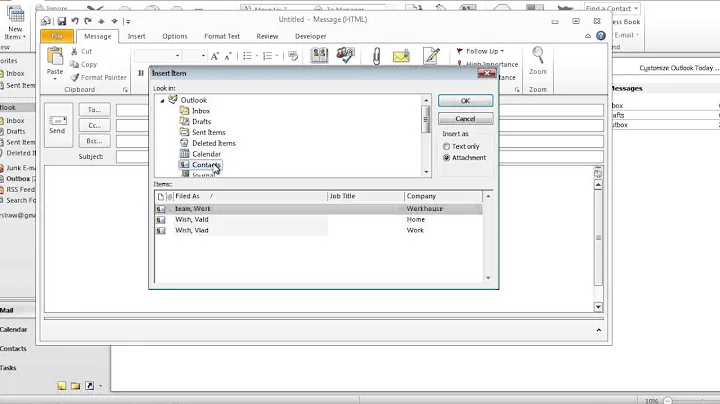Viewport: 720px width, 404px height.
Task: Click the Subject input field
Action: [360, 157]
